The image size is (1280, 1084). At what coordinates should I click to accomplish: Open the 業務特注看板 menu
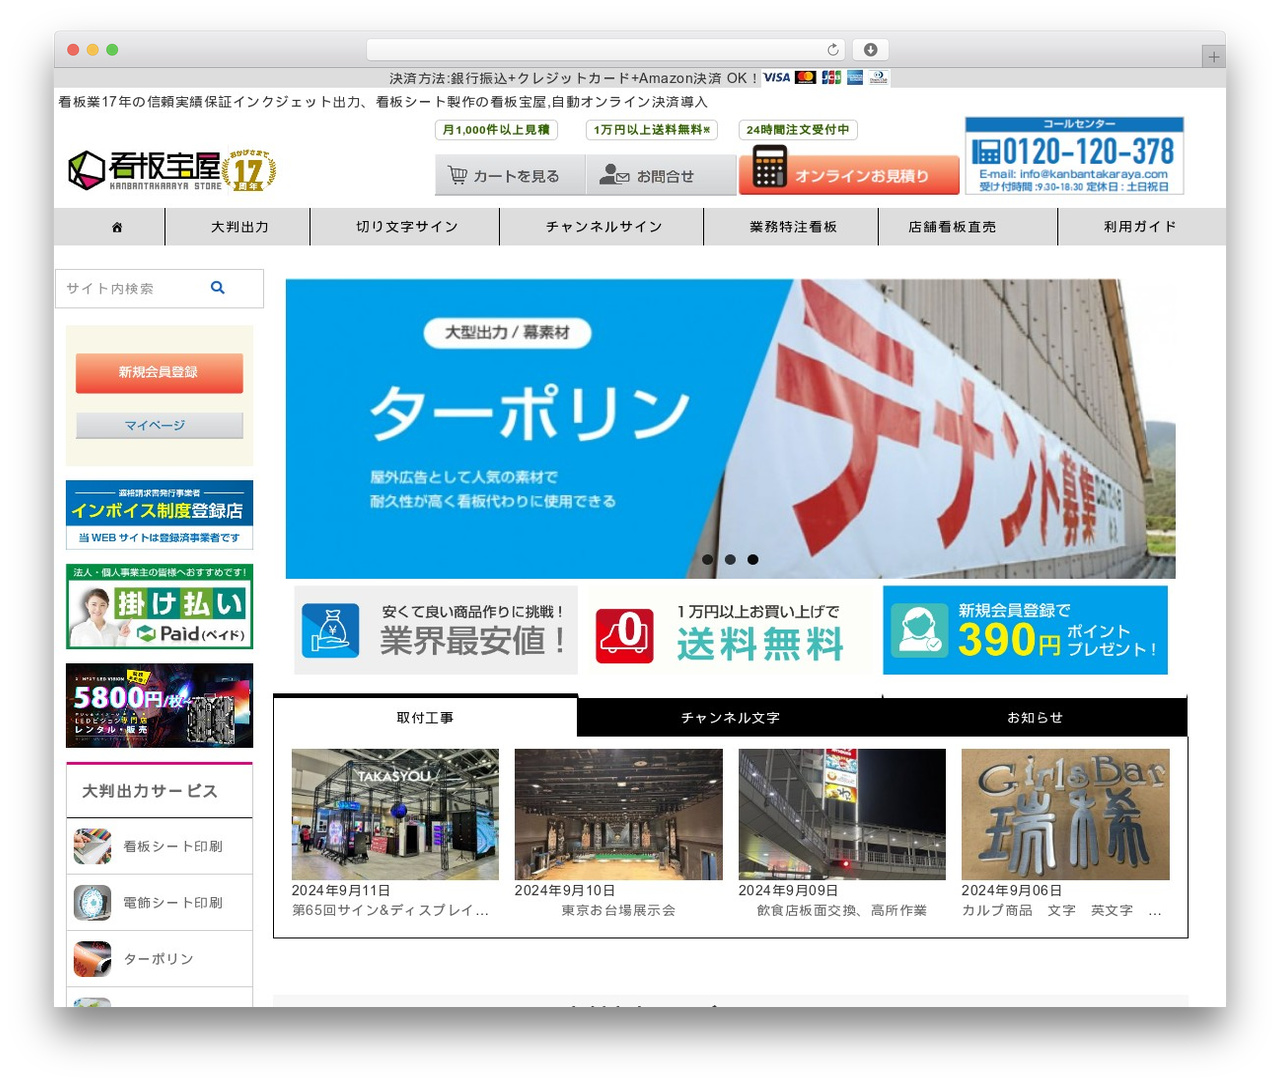pos(791,227)
